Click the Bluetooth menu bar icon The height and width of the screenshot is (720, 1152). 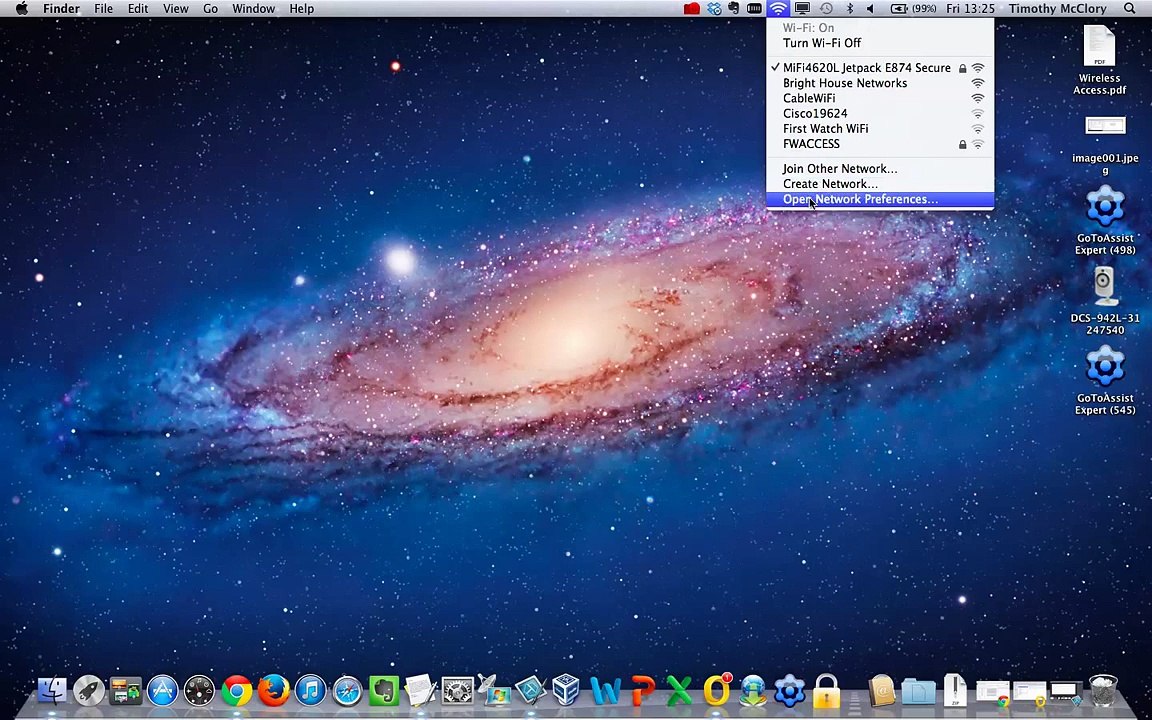[849, 9]
